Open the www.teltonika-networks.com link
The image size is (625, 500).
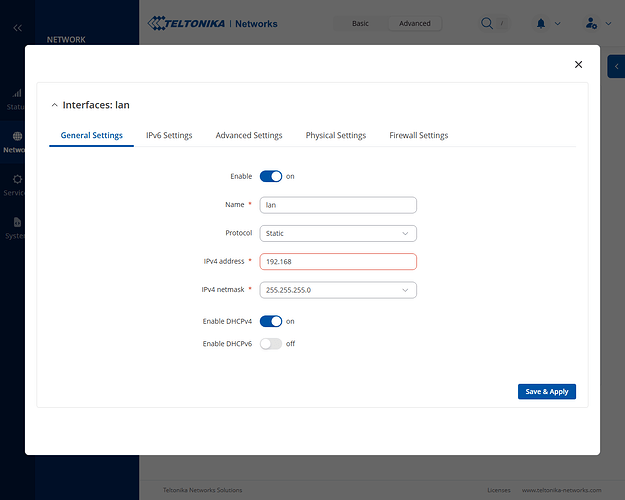[562, 490]
